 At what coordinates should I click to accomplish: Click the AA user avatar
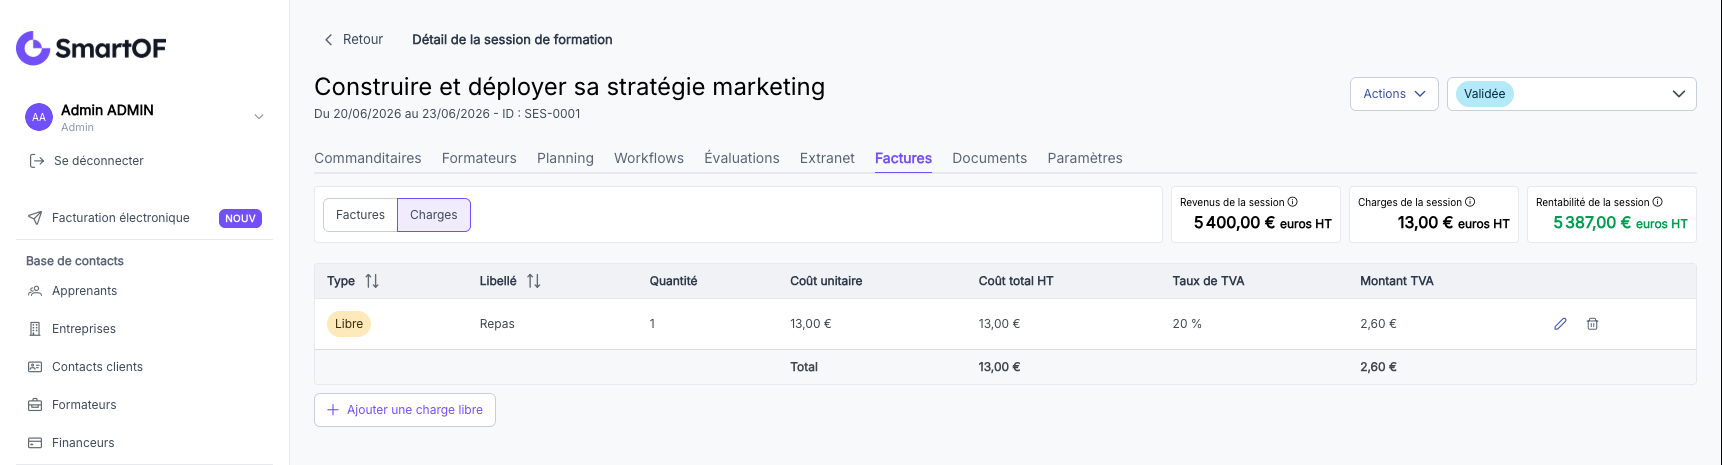38,117
